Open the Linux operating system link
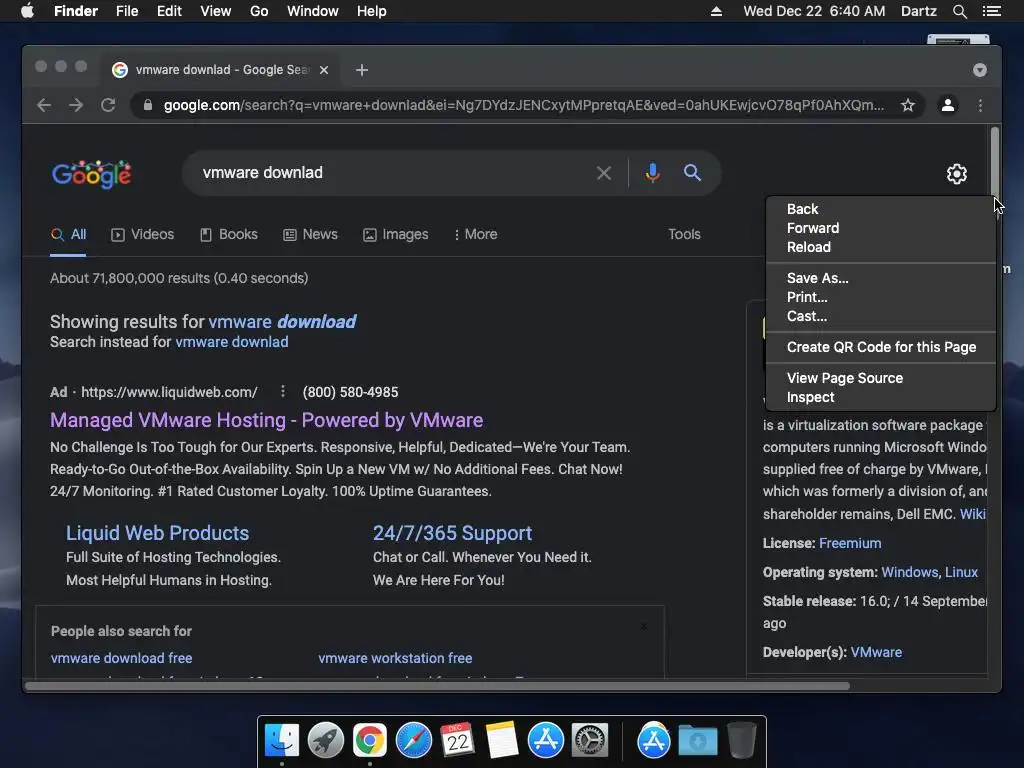 click(961, 572)
